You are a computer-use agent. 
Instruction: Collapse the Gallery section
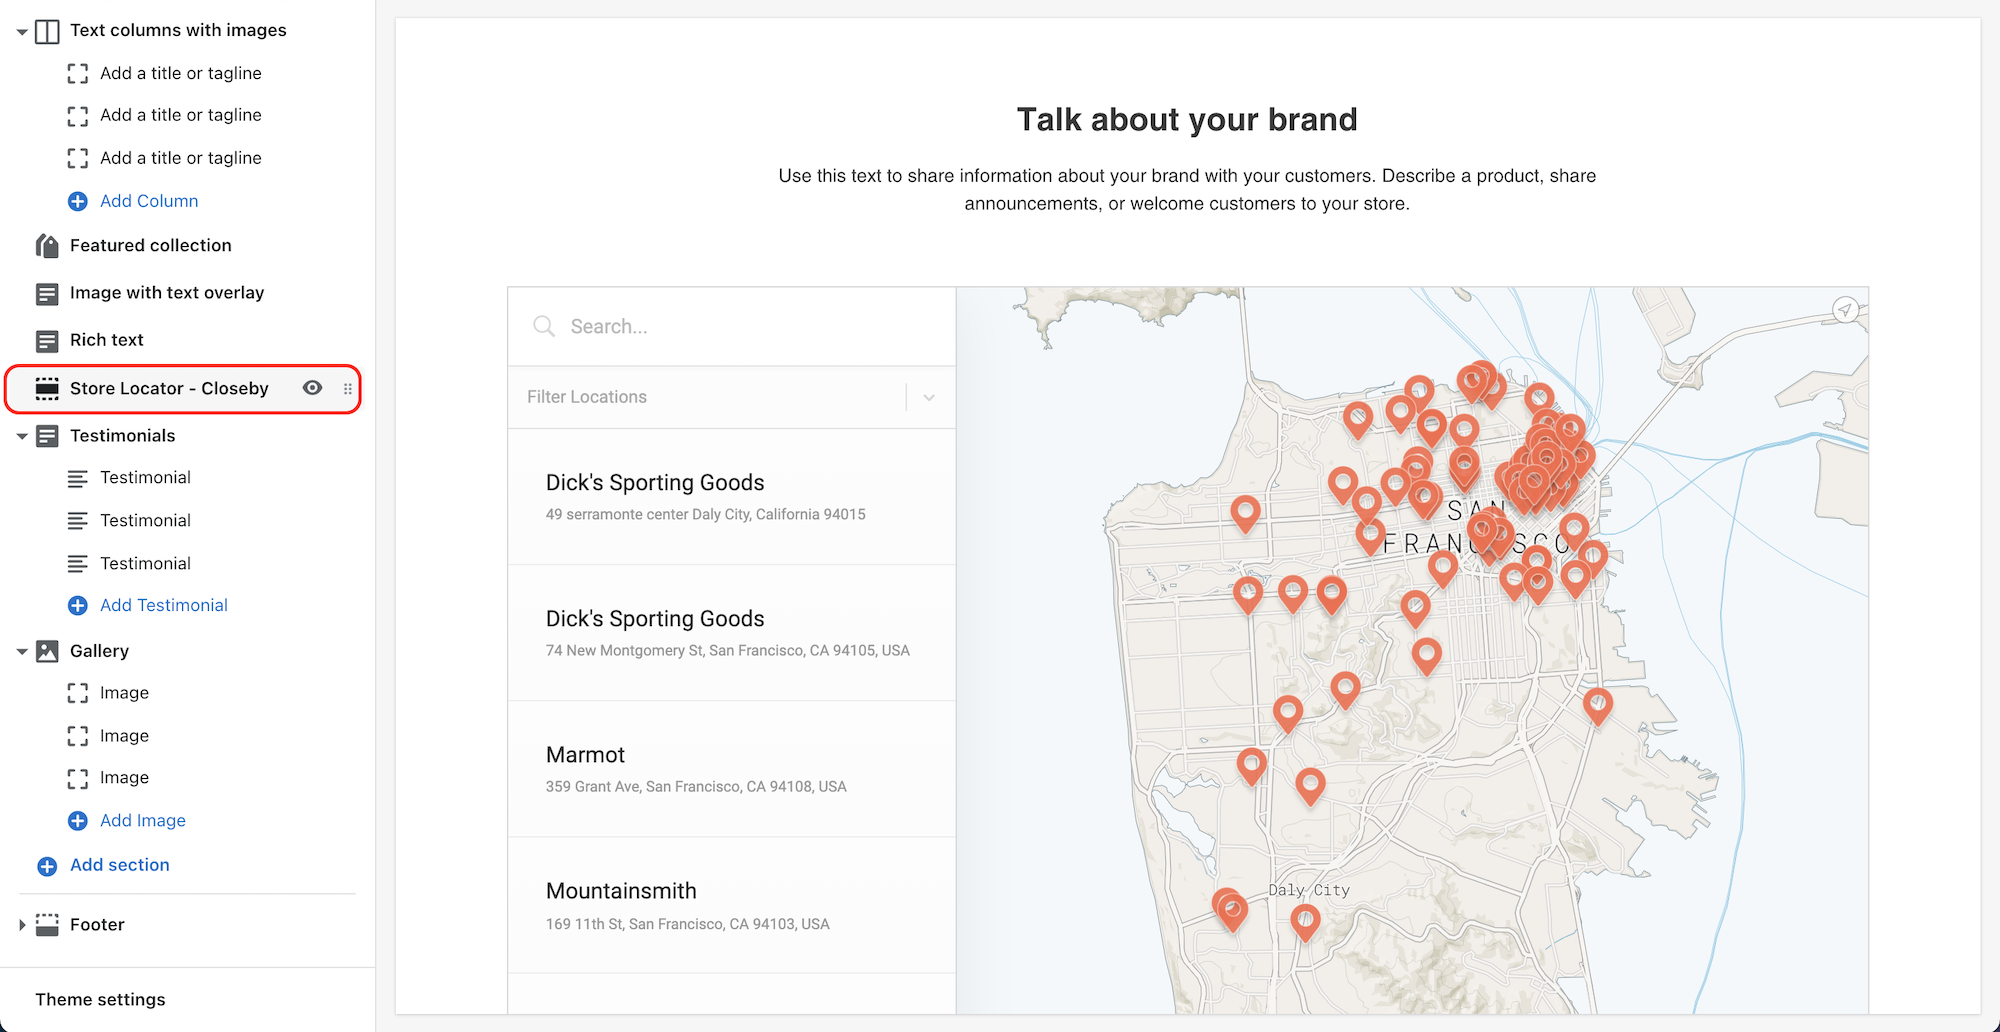(x=22, y=651)
